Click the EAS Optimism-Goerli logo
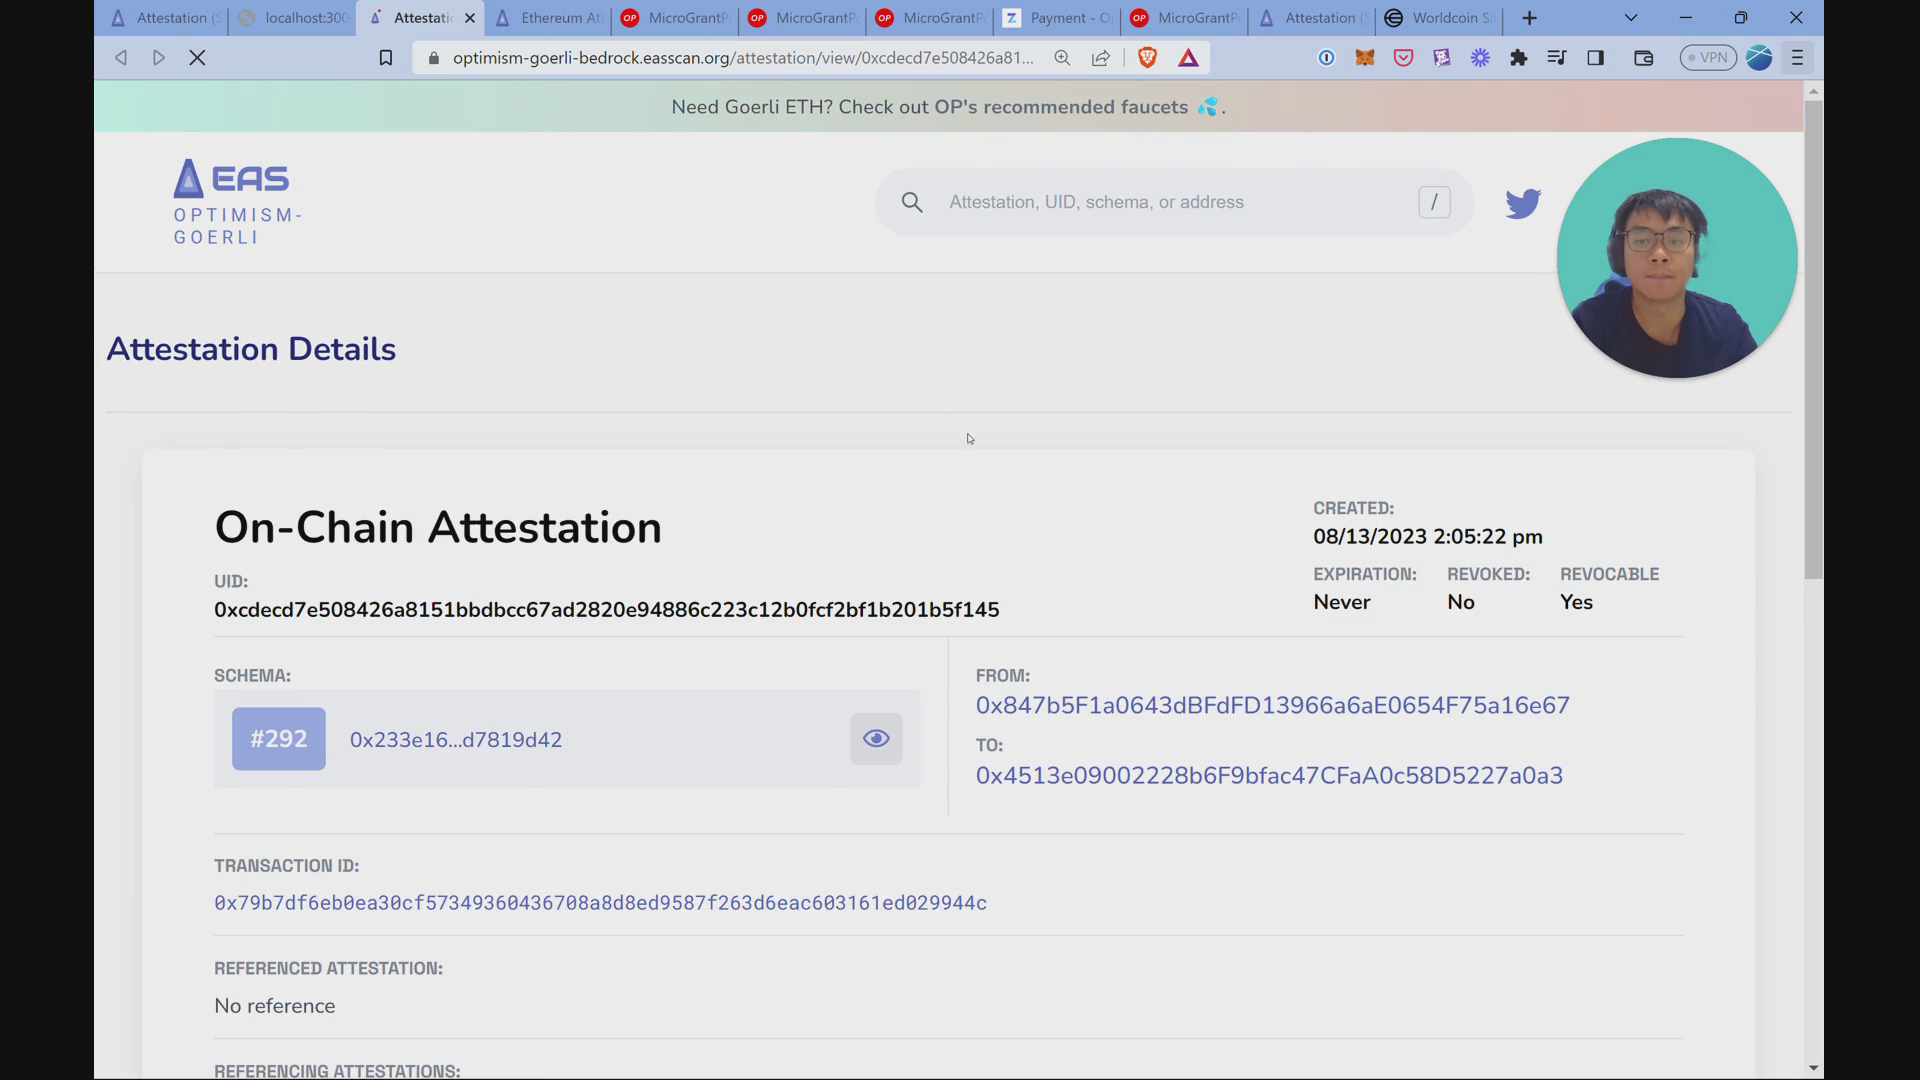Viewport: 1920px width, 1080px height. point(237,202)
